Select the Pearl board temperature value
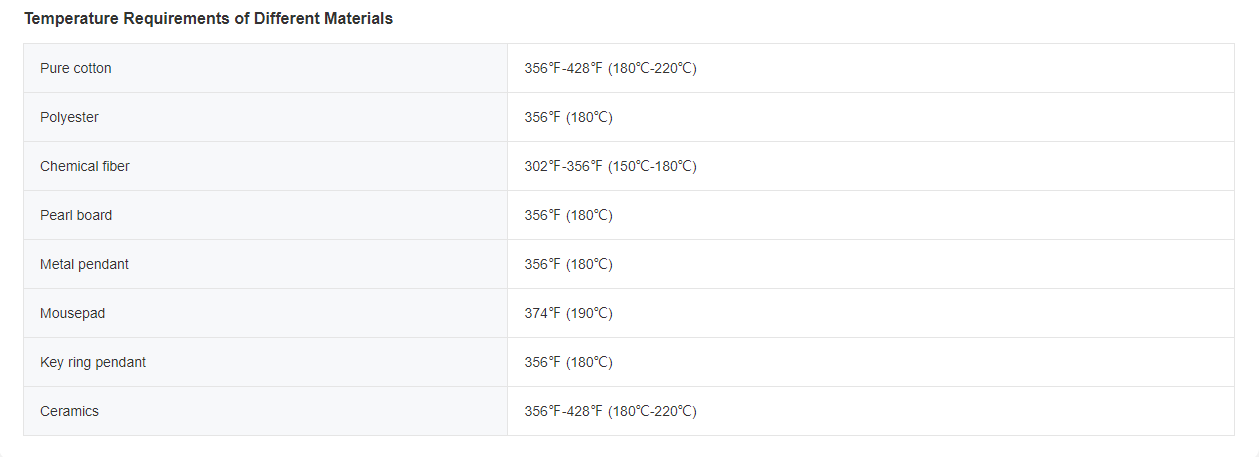 point(568,215)
